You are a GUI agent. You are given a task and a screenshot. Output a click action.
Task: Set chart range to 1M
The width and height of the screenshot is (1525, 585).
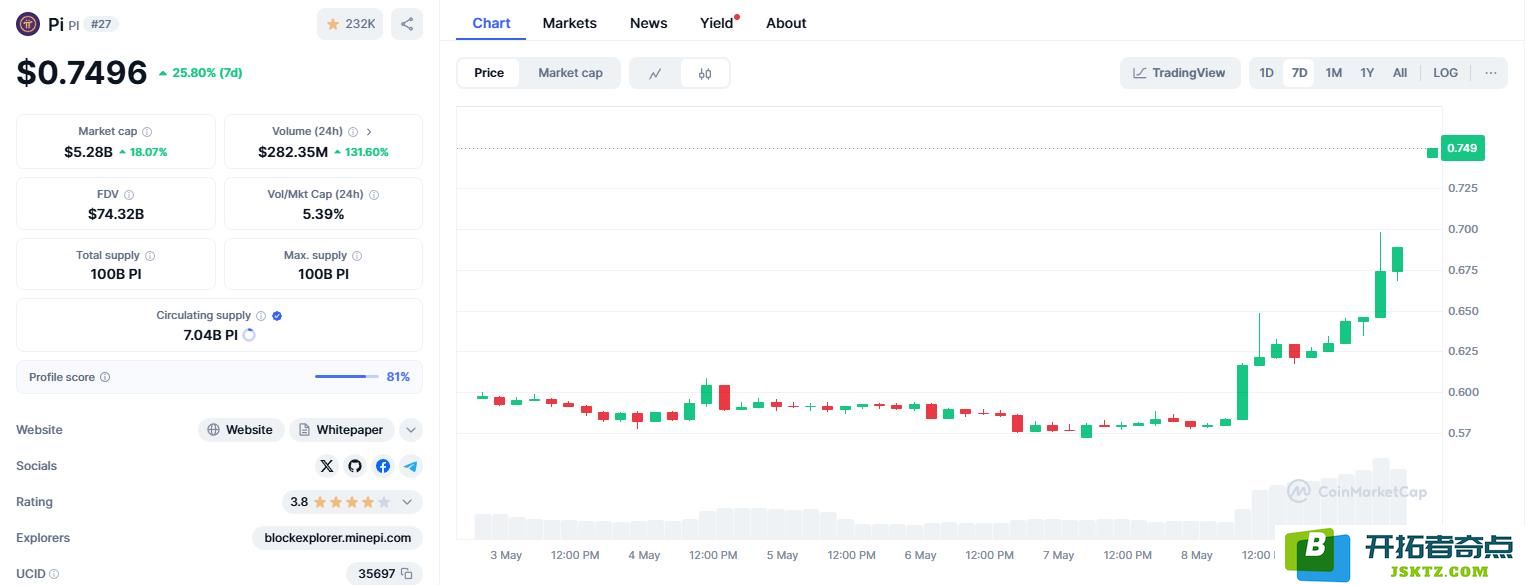click(x=1333, y=73)
